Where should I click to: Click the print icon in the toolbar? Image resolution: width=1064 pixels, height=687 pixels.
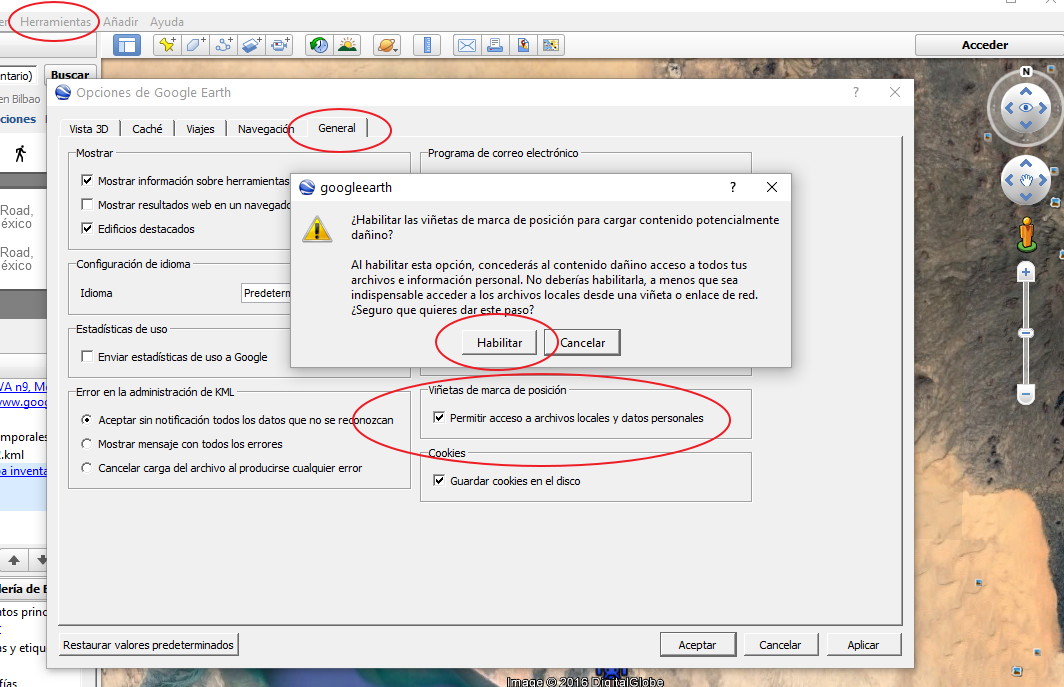click(x=494, y=45)
